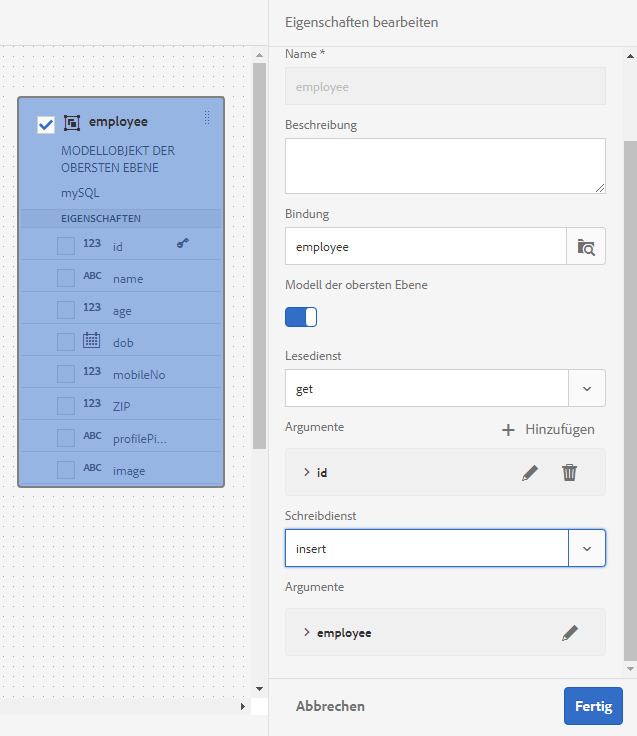
Task: Click the Bindung input field
Action: [x=426, y=246]
